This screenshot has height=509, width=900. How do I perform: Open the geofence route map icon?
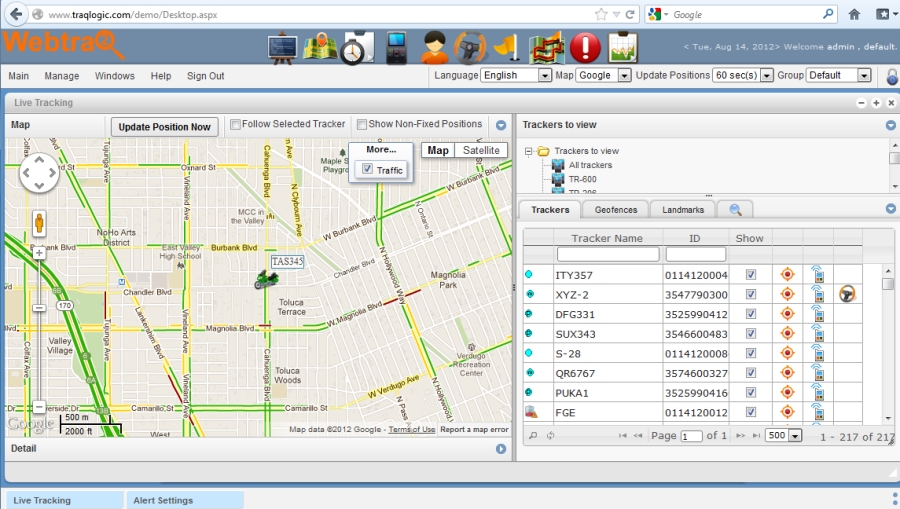pyautogui.click(x=546, y=48)
